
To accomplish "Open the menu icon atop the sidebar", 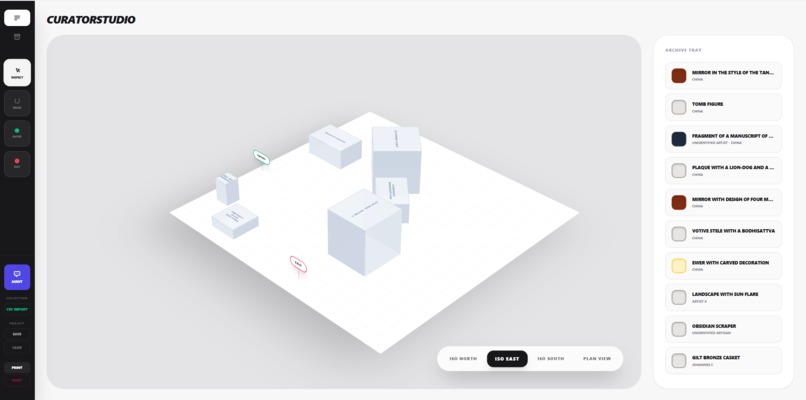I will [x=17, y=18].
